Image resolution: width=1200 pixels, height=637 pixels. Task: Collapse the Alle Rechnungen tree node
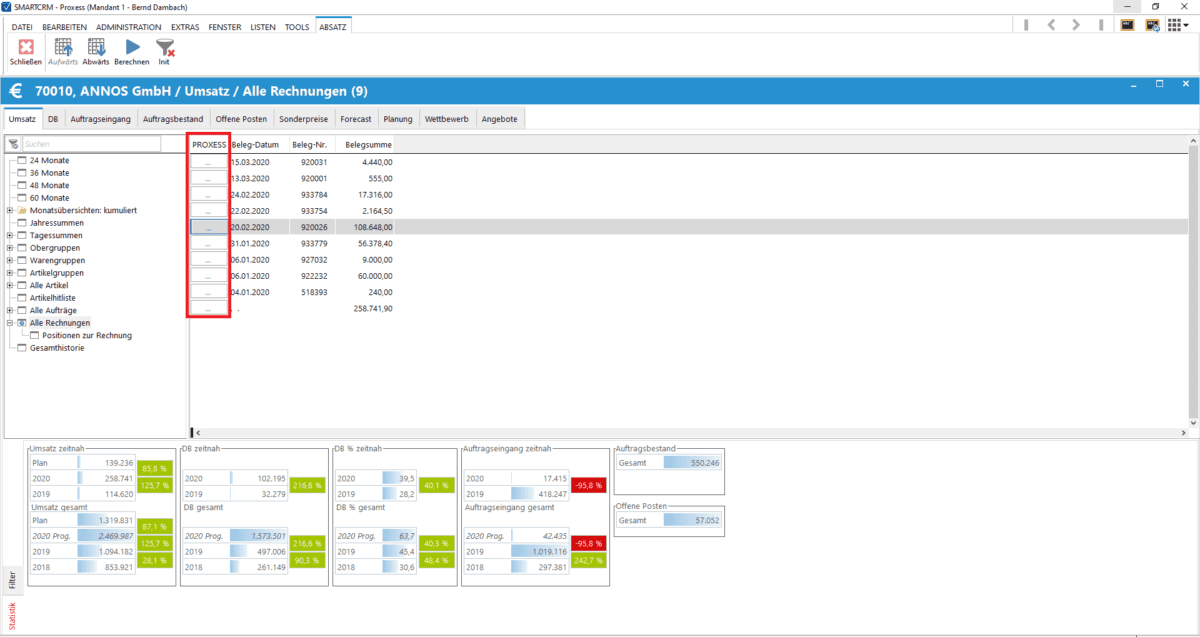click(x=11, y=322)
